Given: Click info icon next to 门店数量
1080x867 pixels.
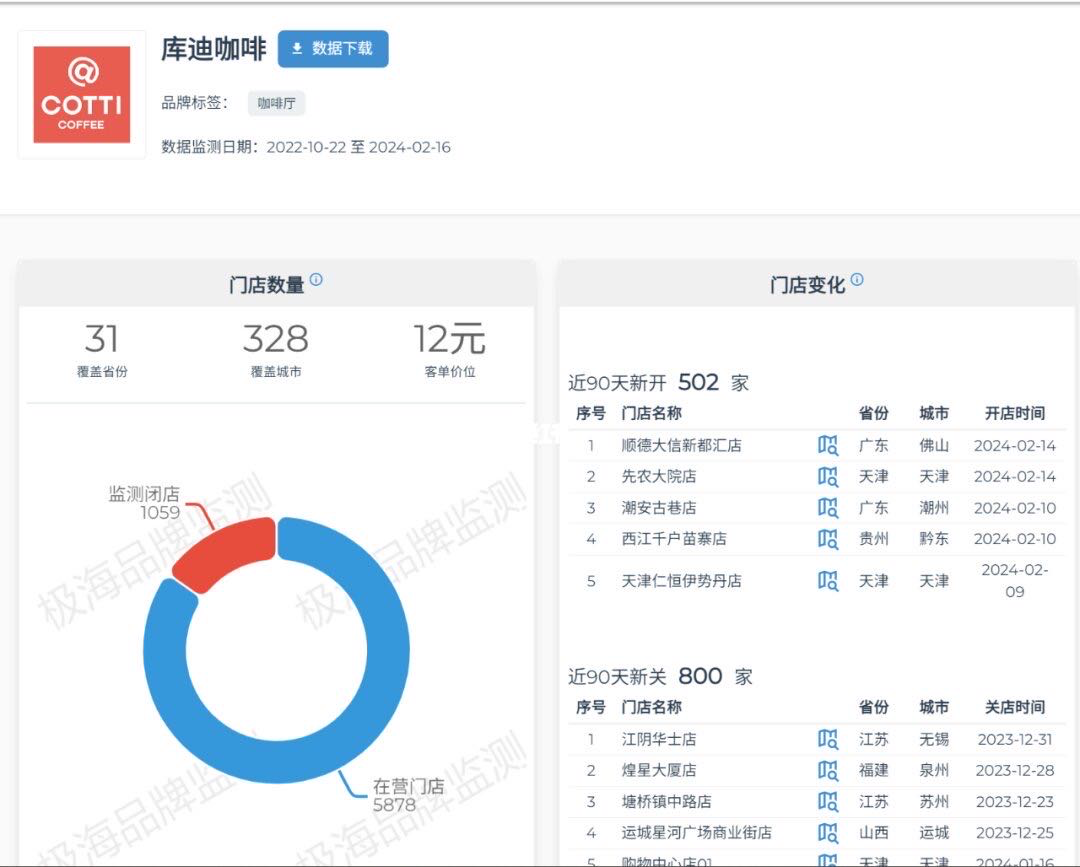Looking at the screenshot, I should [317, 281].
